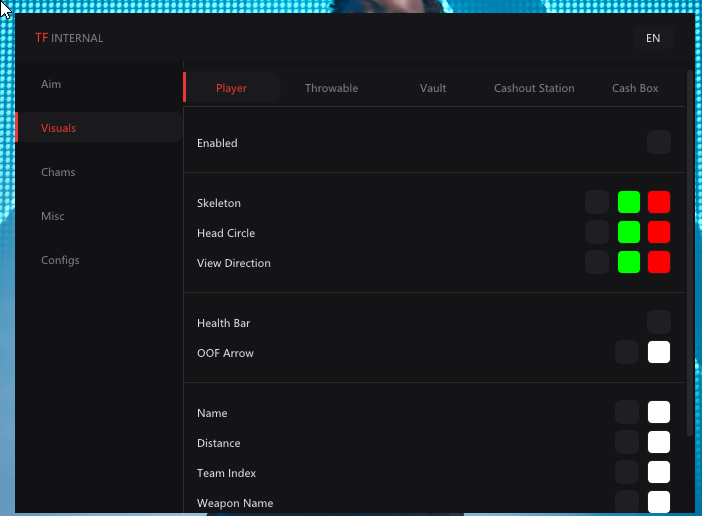Enable the Health Bar checkbox

659,322
